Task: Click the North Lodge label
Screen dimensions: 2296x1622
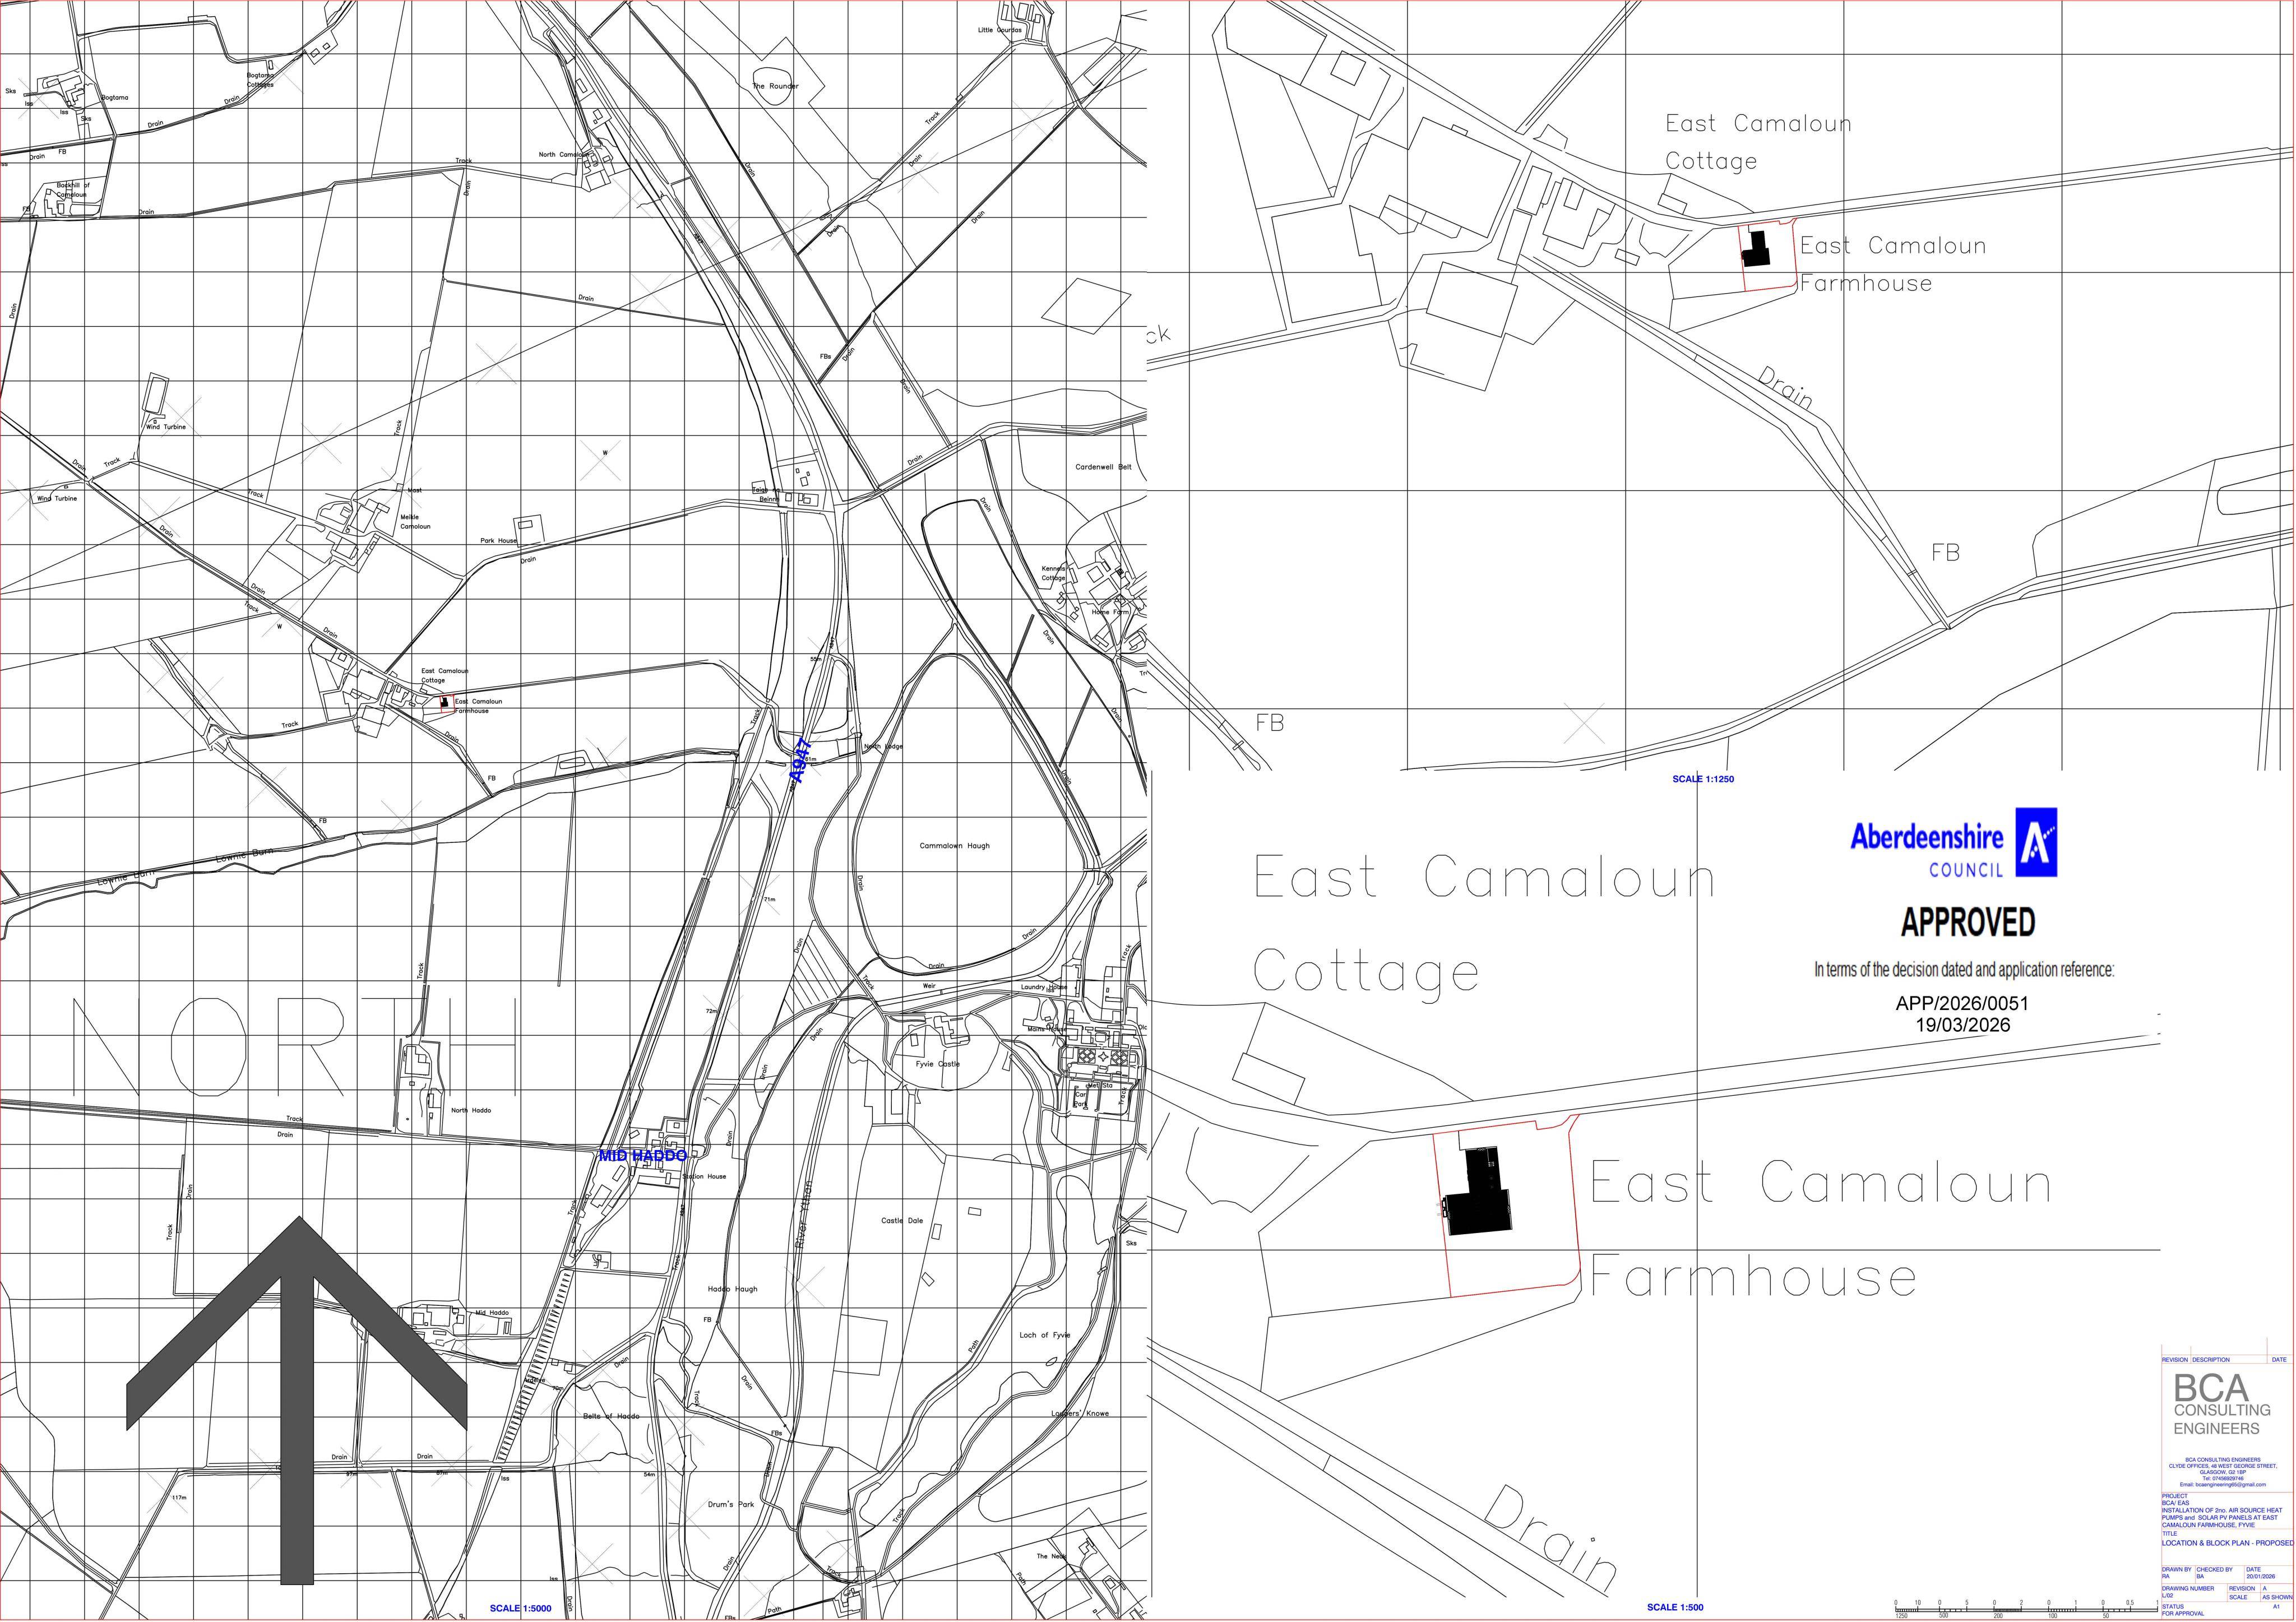Action: click(x=884, y=747)
